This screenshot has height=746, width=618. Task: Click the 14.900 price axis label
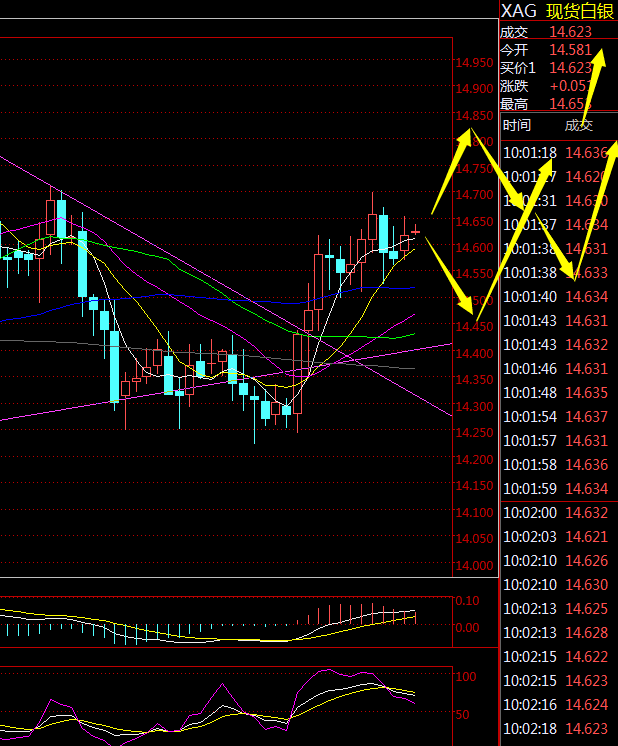click(x=474, y=89)
